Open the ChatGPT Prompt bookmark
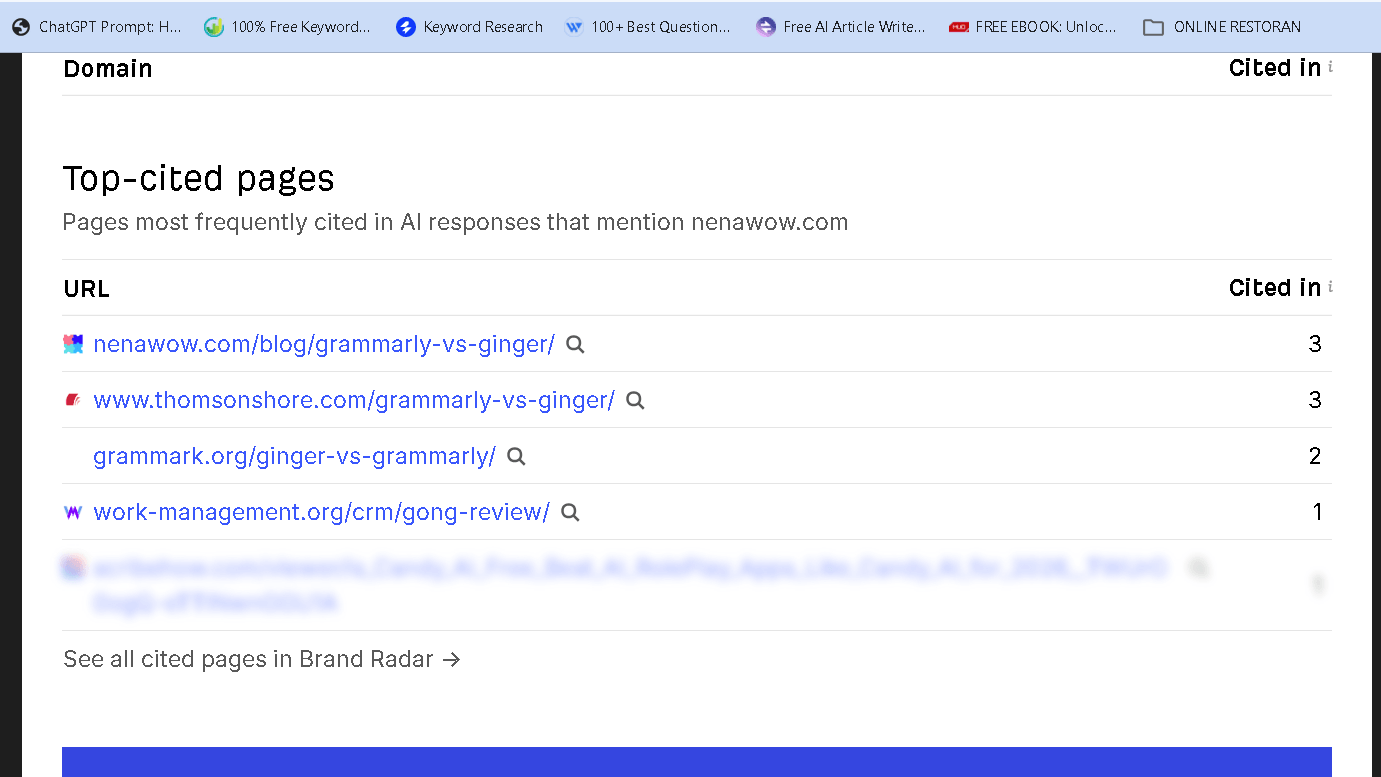 click(97, 27)
